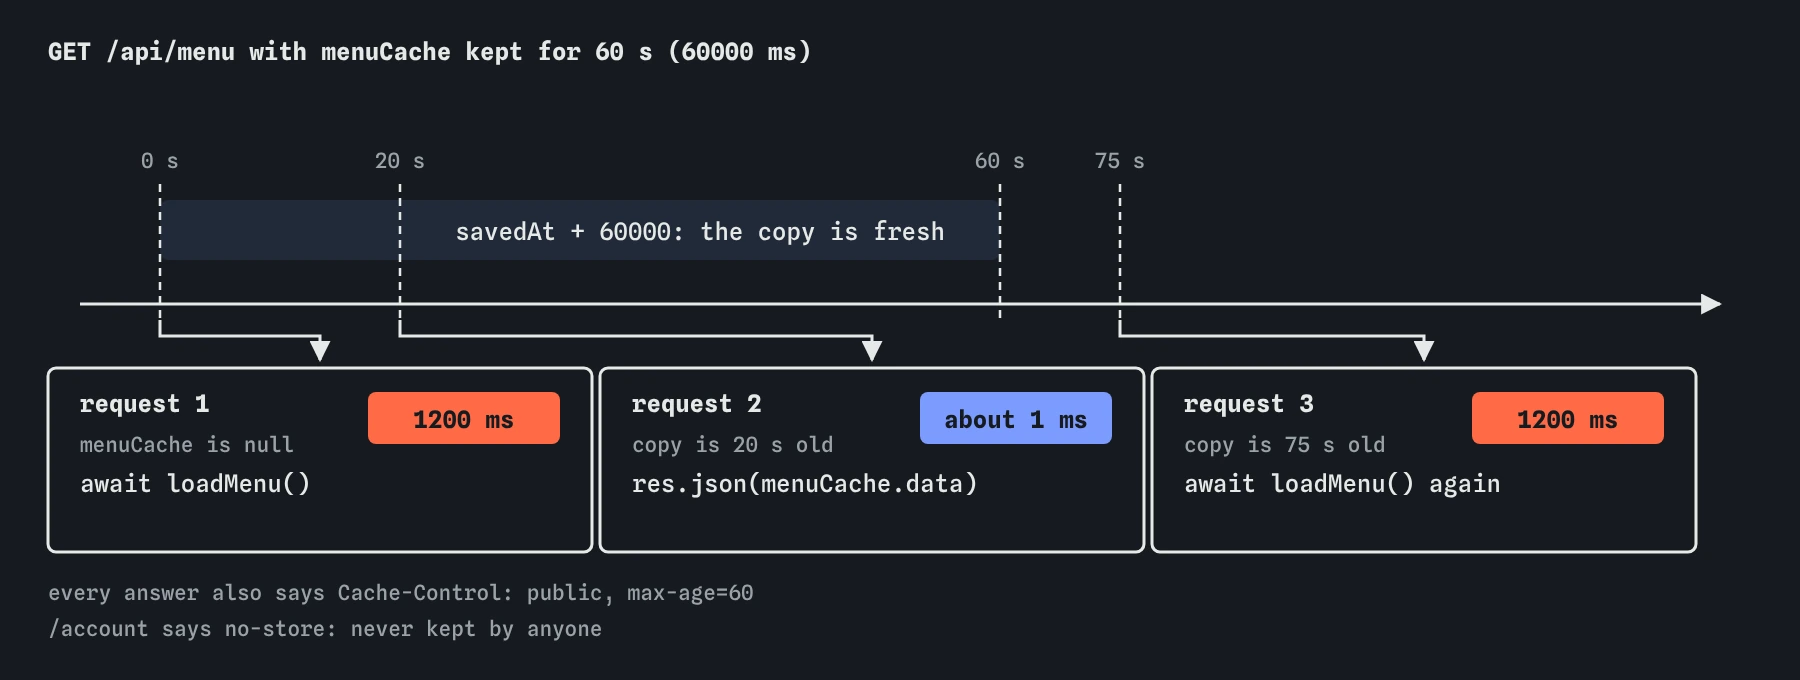Image resolution: width=1800 pixels, height=680 pixels.
Task: Click the title 'GET /api/menu with menuCache'
Action: coord(249,52)
